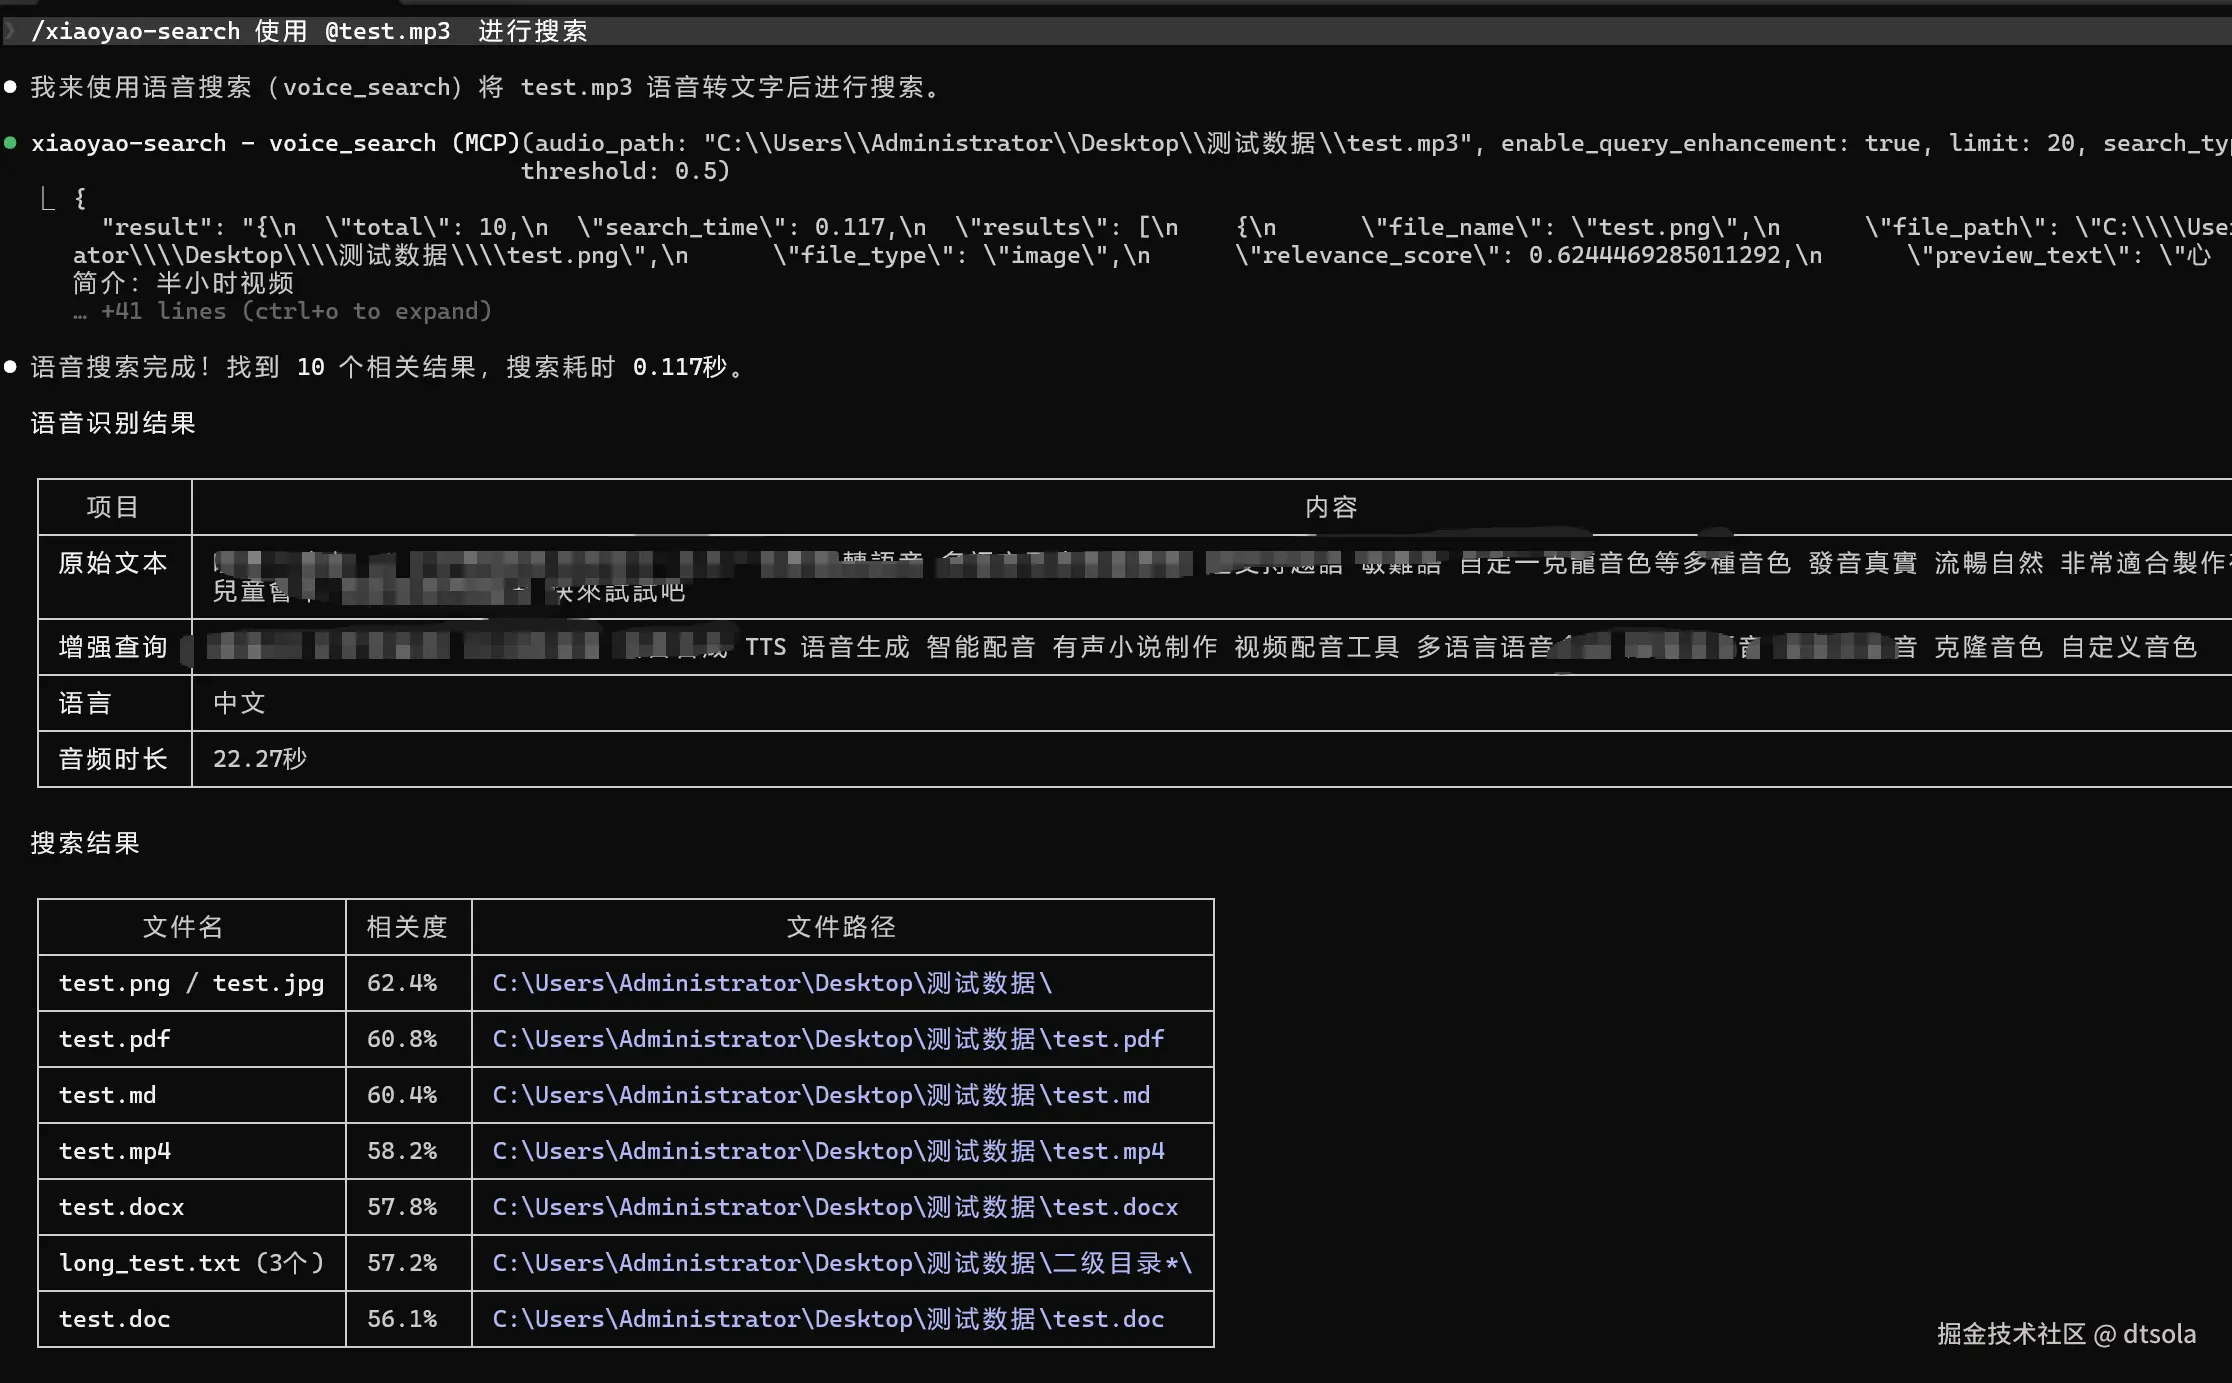Viewport: 2232px width, 1383px height.
Task: Open the test.md file path link
Action: (x=820, y=1095)
